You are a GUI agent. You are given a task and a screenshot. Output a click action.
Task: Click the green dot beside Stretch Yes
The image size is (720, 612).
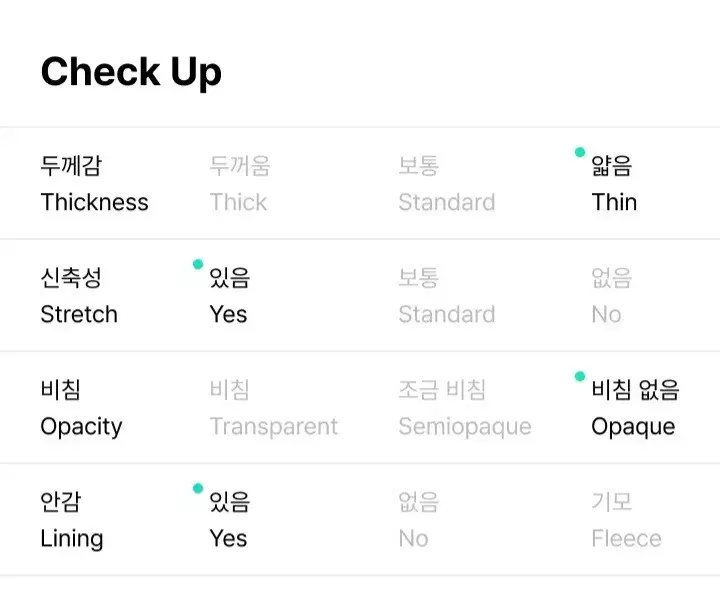pos(198,264)
